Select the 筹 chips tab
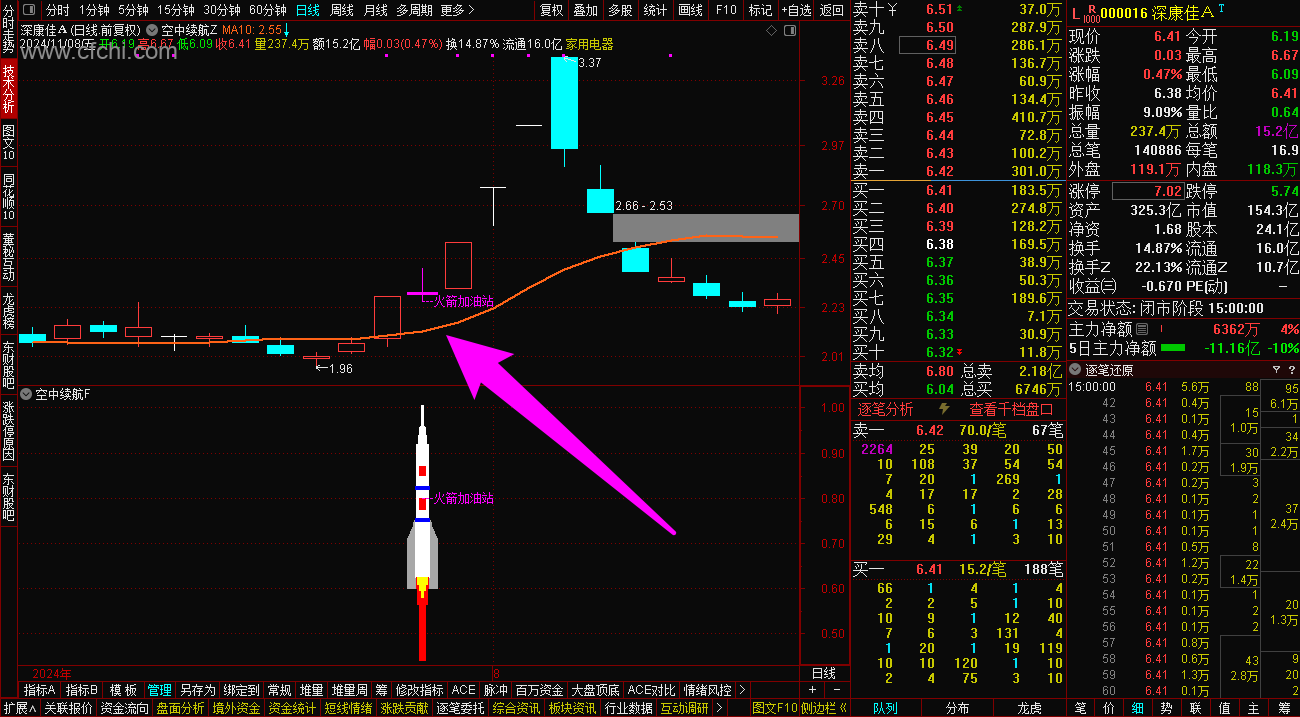Image resolution: width=1300 pixels, height=717 pixels. coord(1282,708)
